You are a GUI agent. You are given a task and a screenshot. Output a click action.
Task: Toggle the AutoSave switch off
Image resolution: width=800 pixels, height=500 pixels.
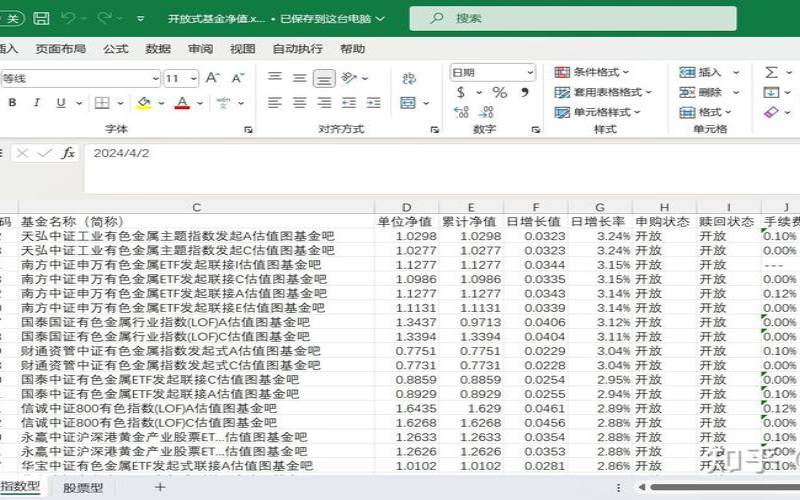click(11, 18)
